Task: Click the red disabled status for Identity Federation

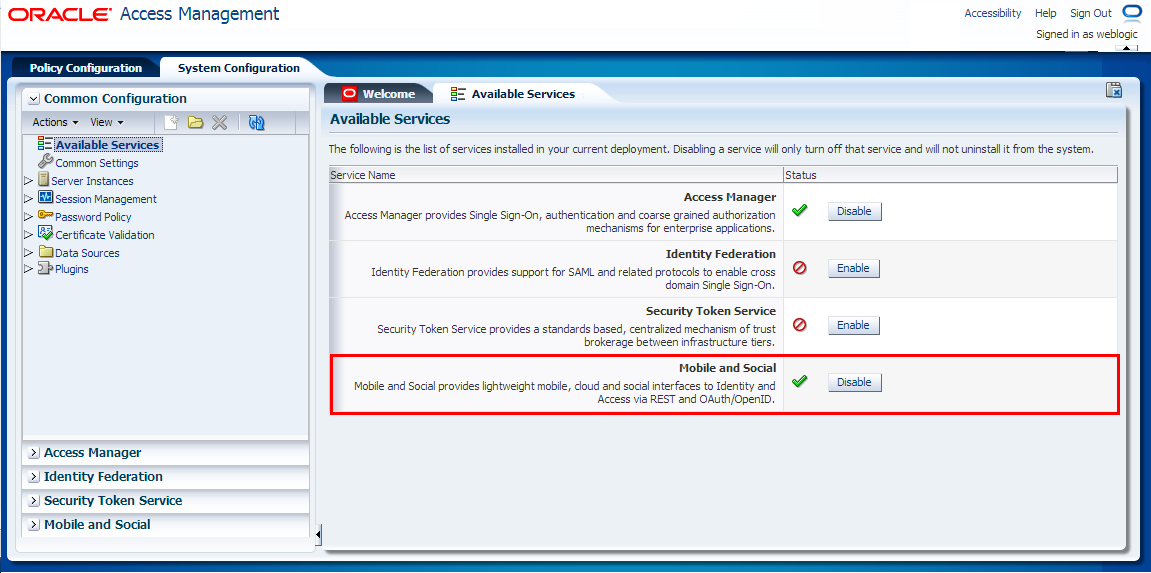Action: (x=799, y=268)
